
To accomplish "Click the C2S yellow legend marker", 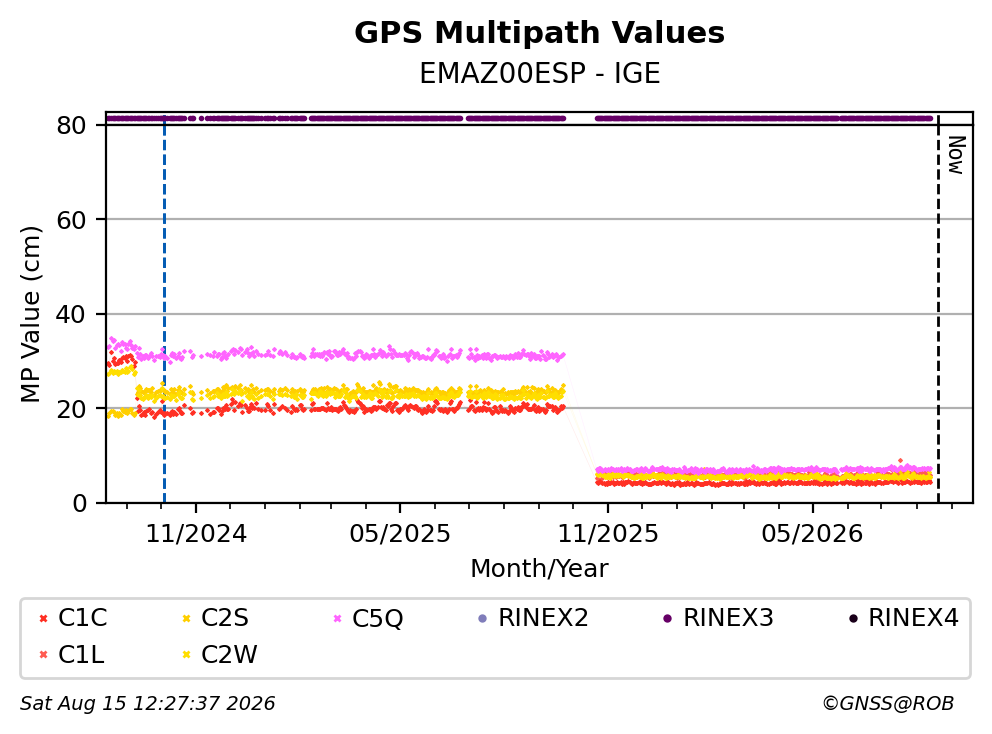I will (187, 618).
